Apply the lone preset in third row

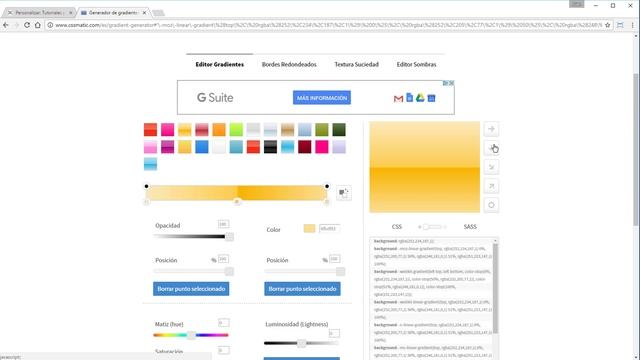coord(150,164)
